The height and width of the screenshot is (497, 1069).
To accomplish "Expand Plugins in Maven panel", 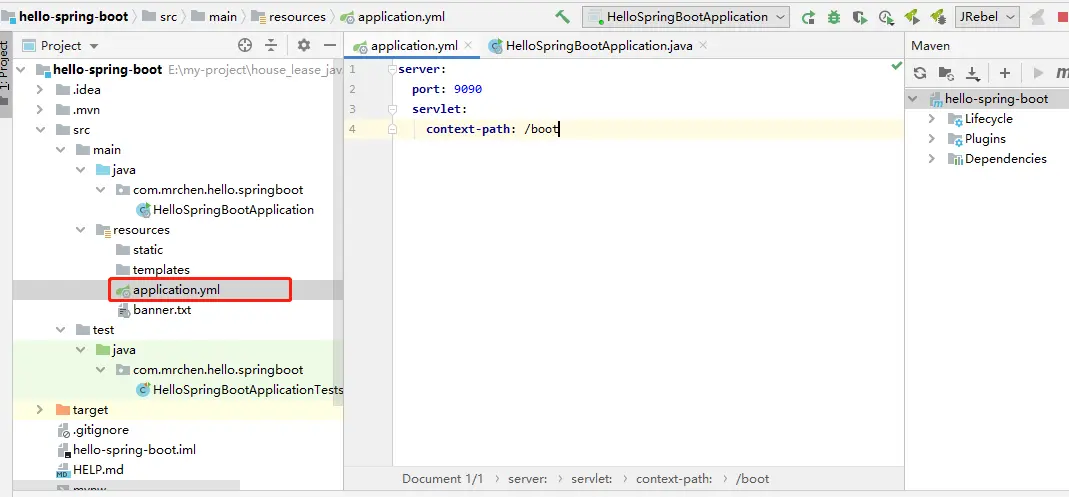I will tap(932, 138).
